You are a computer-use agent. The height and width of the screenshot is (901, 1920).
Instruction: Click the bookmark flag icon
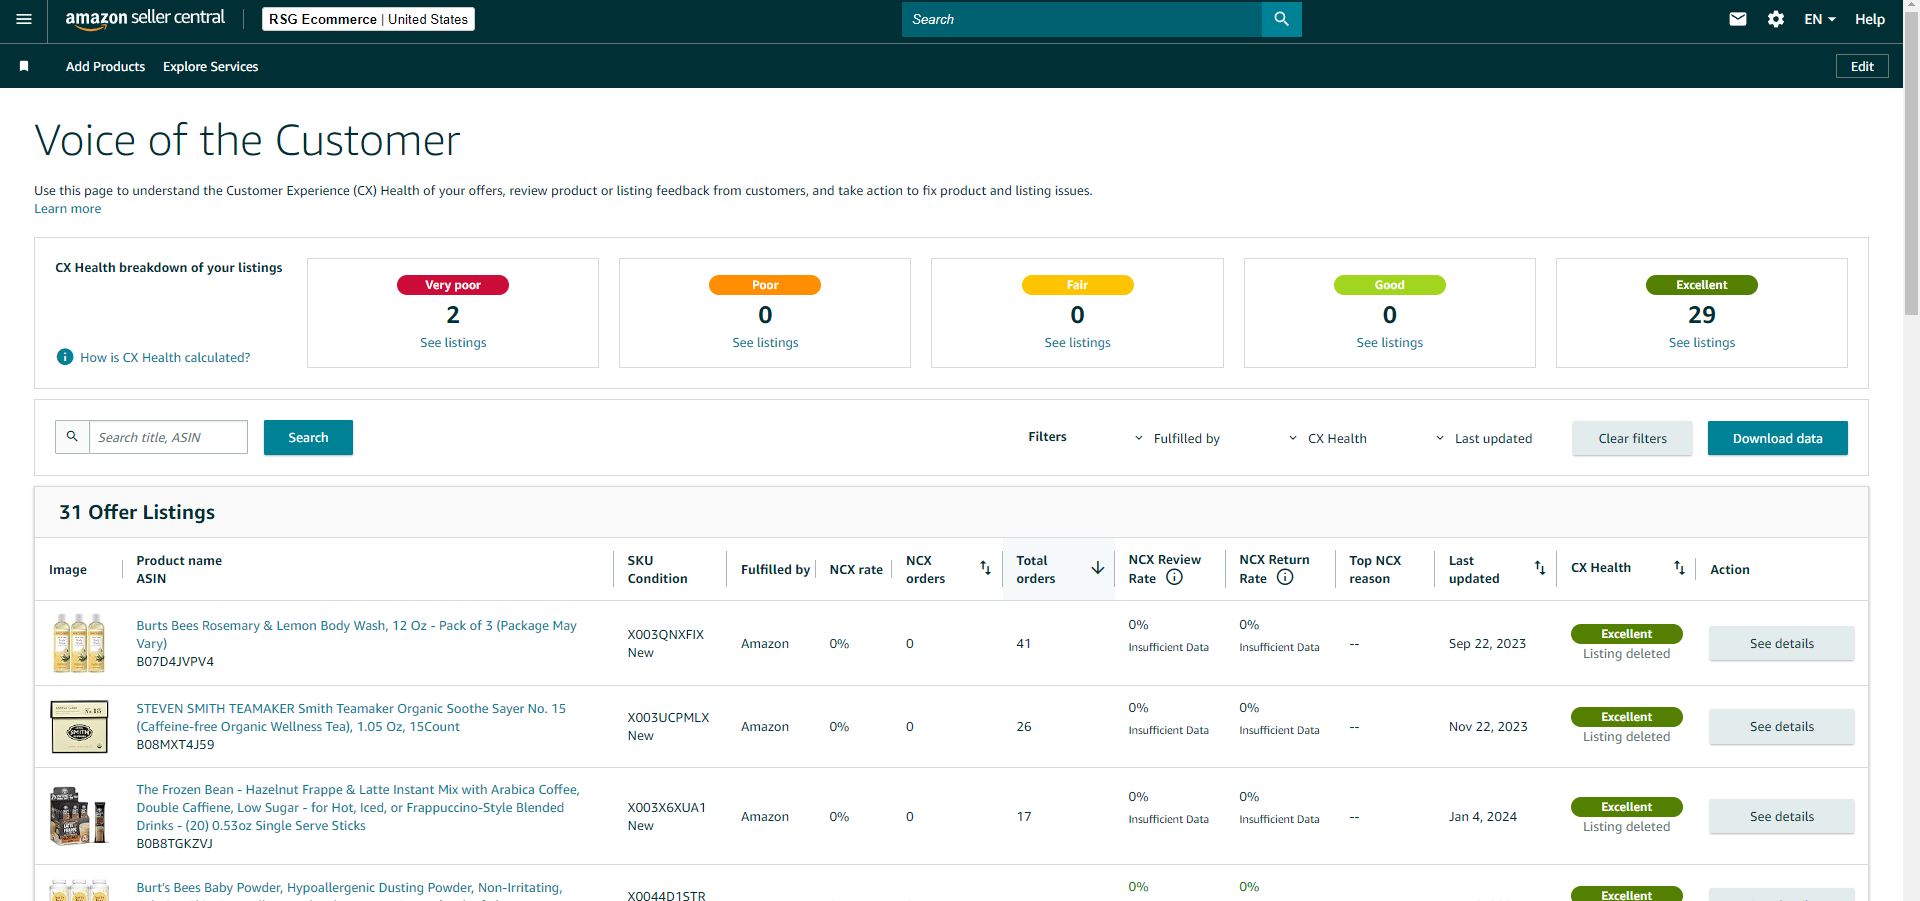point(24,66)
